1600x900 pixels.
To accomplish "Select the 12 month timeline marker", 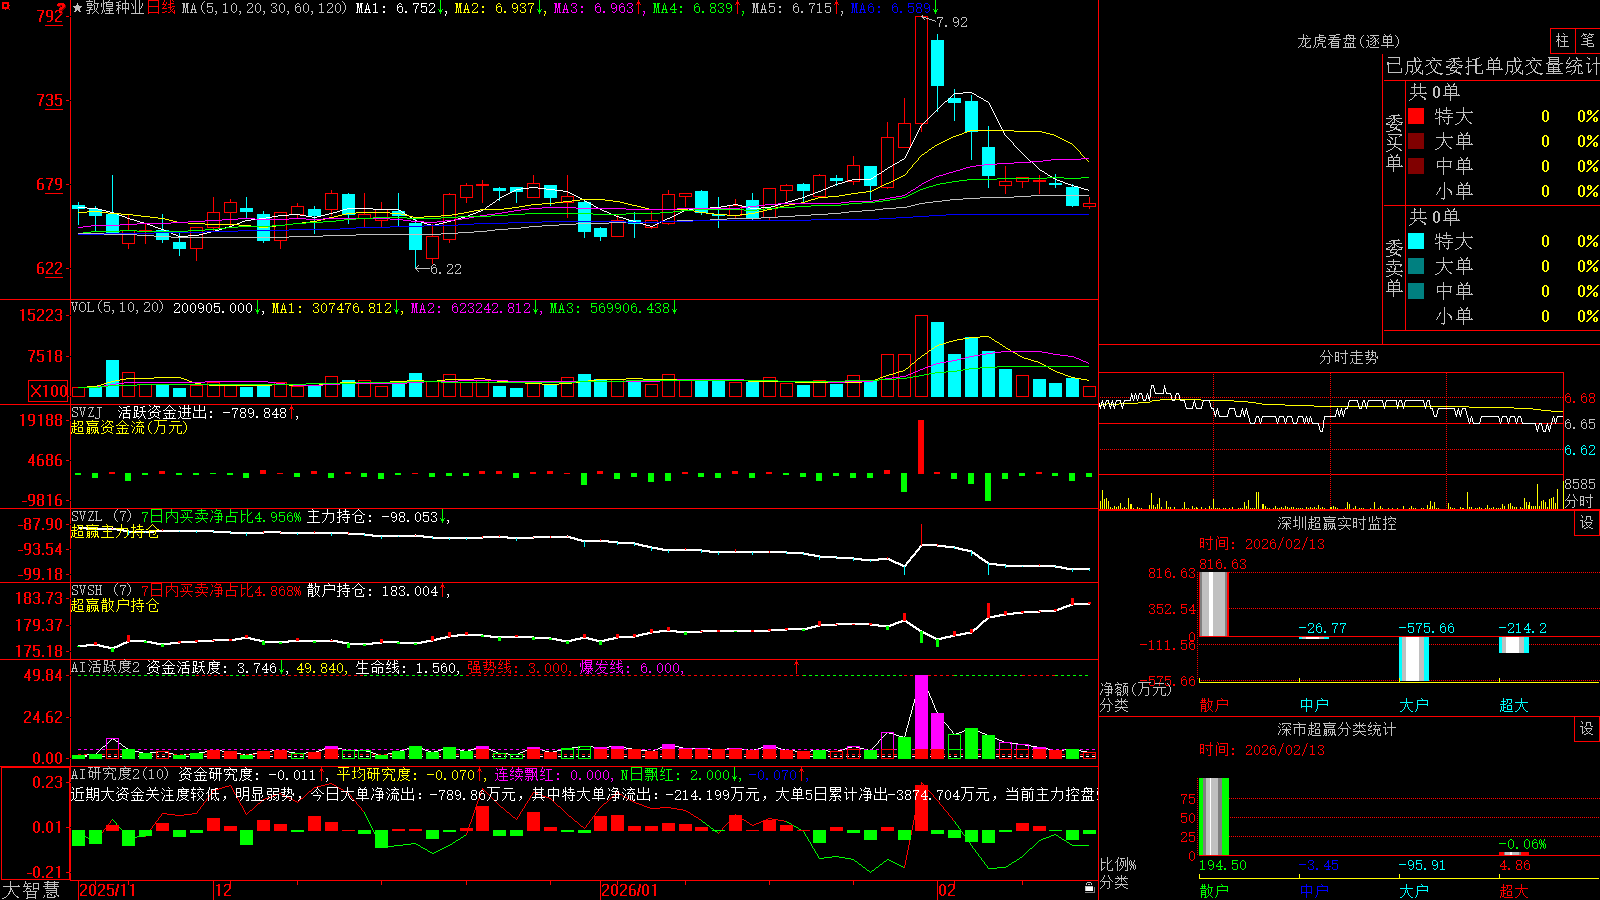I will (x=223, y=890).
